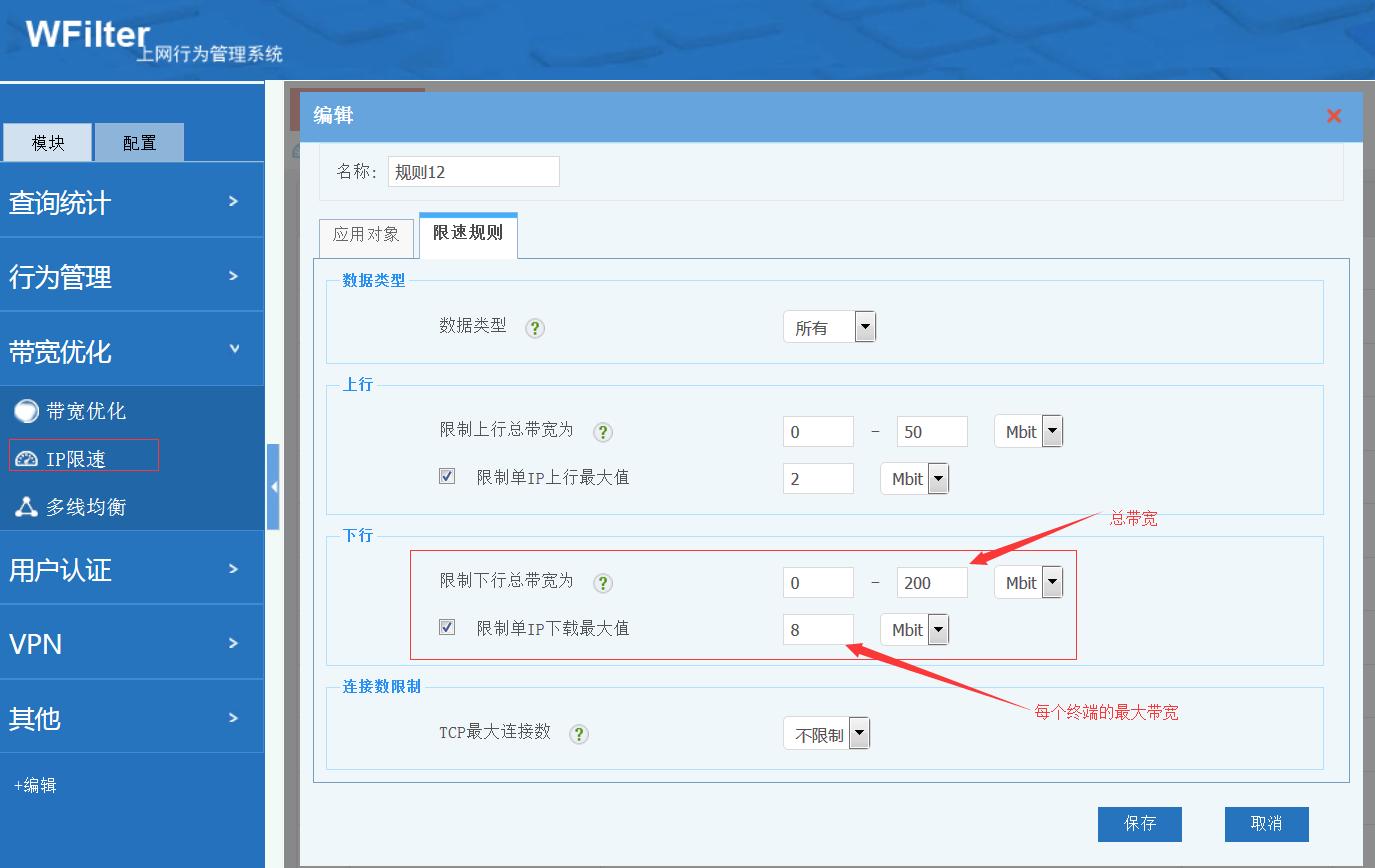Screen dimensions: 1375x868
Task: Select the 多线均衡 triangle node icon
Action: pos(28,506)
